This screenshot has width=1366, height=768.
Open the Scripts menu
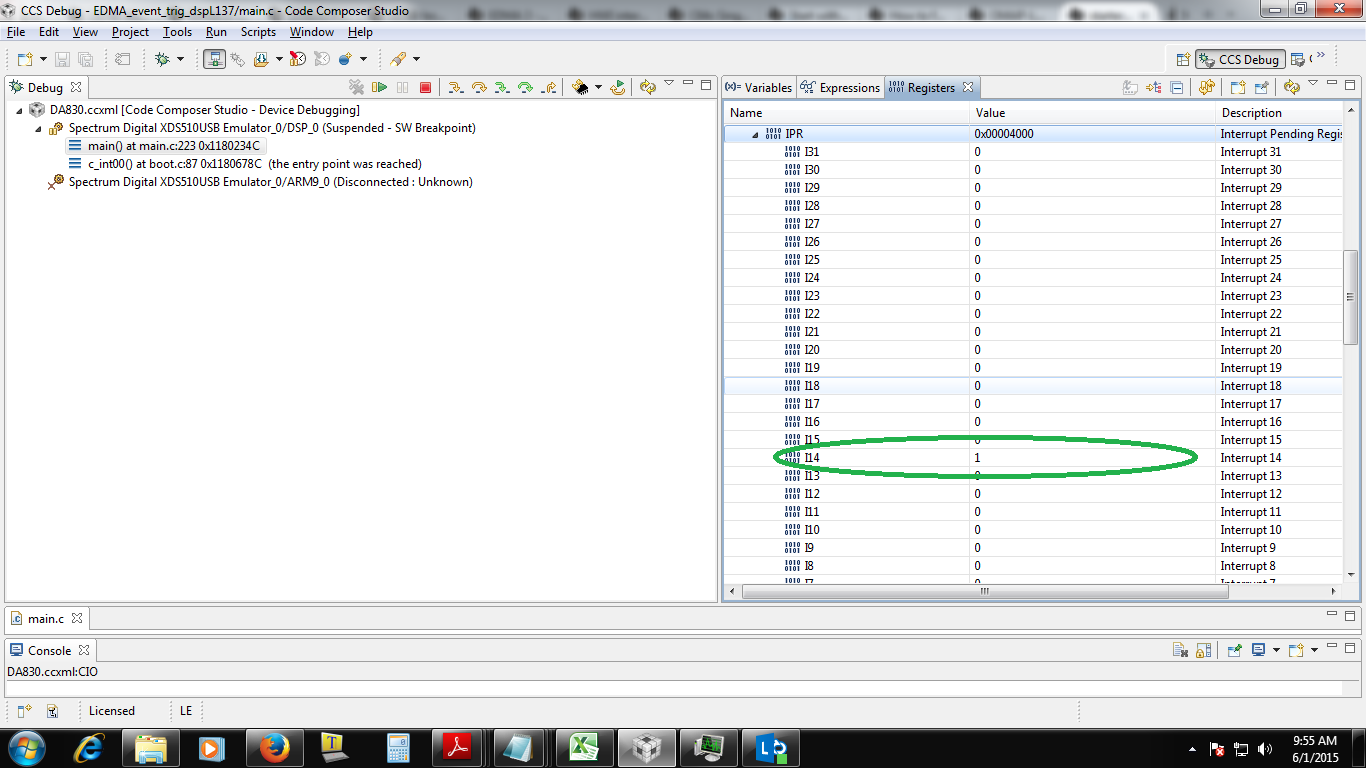click(258, 32)
